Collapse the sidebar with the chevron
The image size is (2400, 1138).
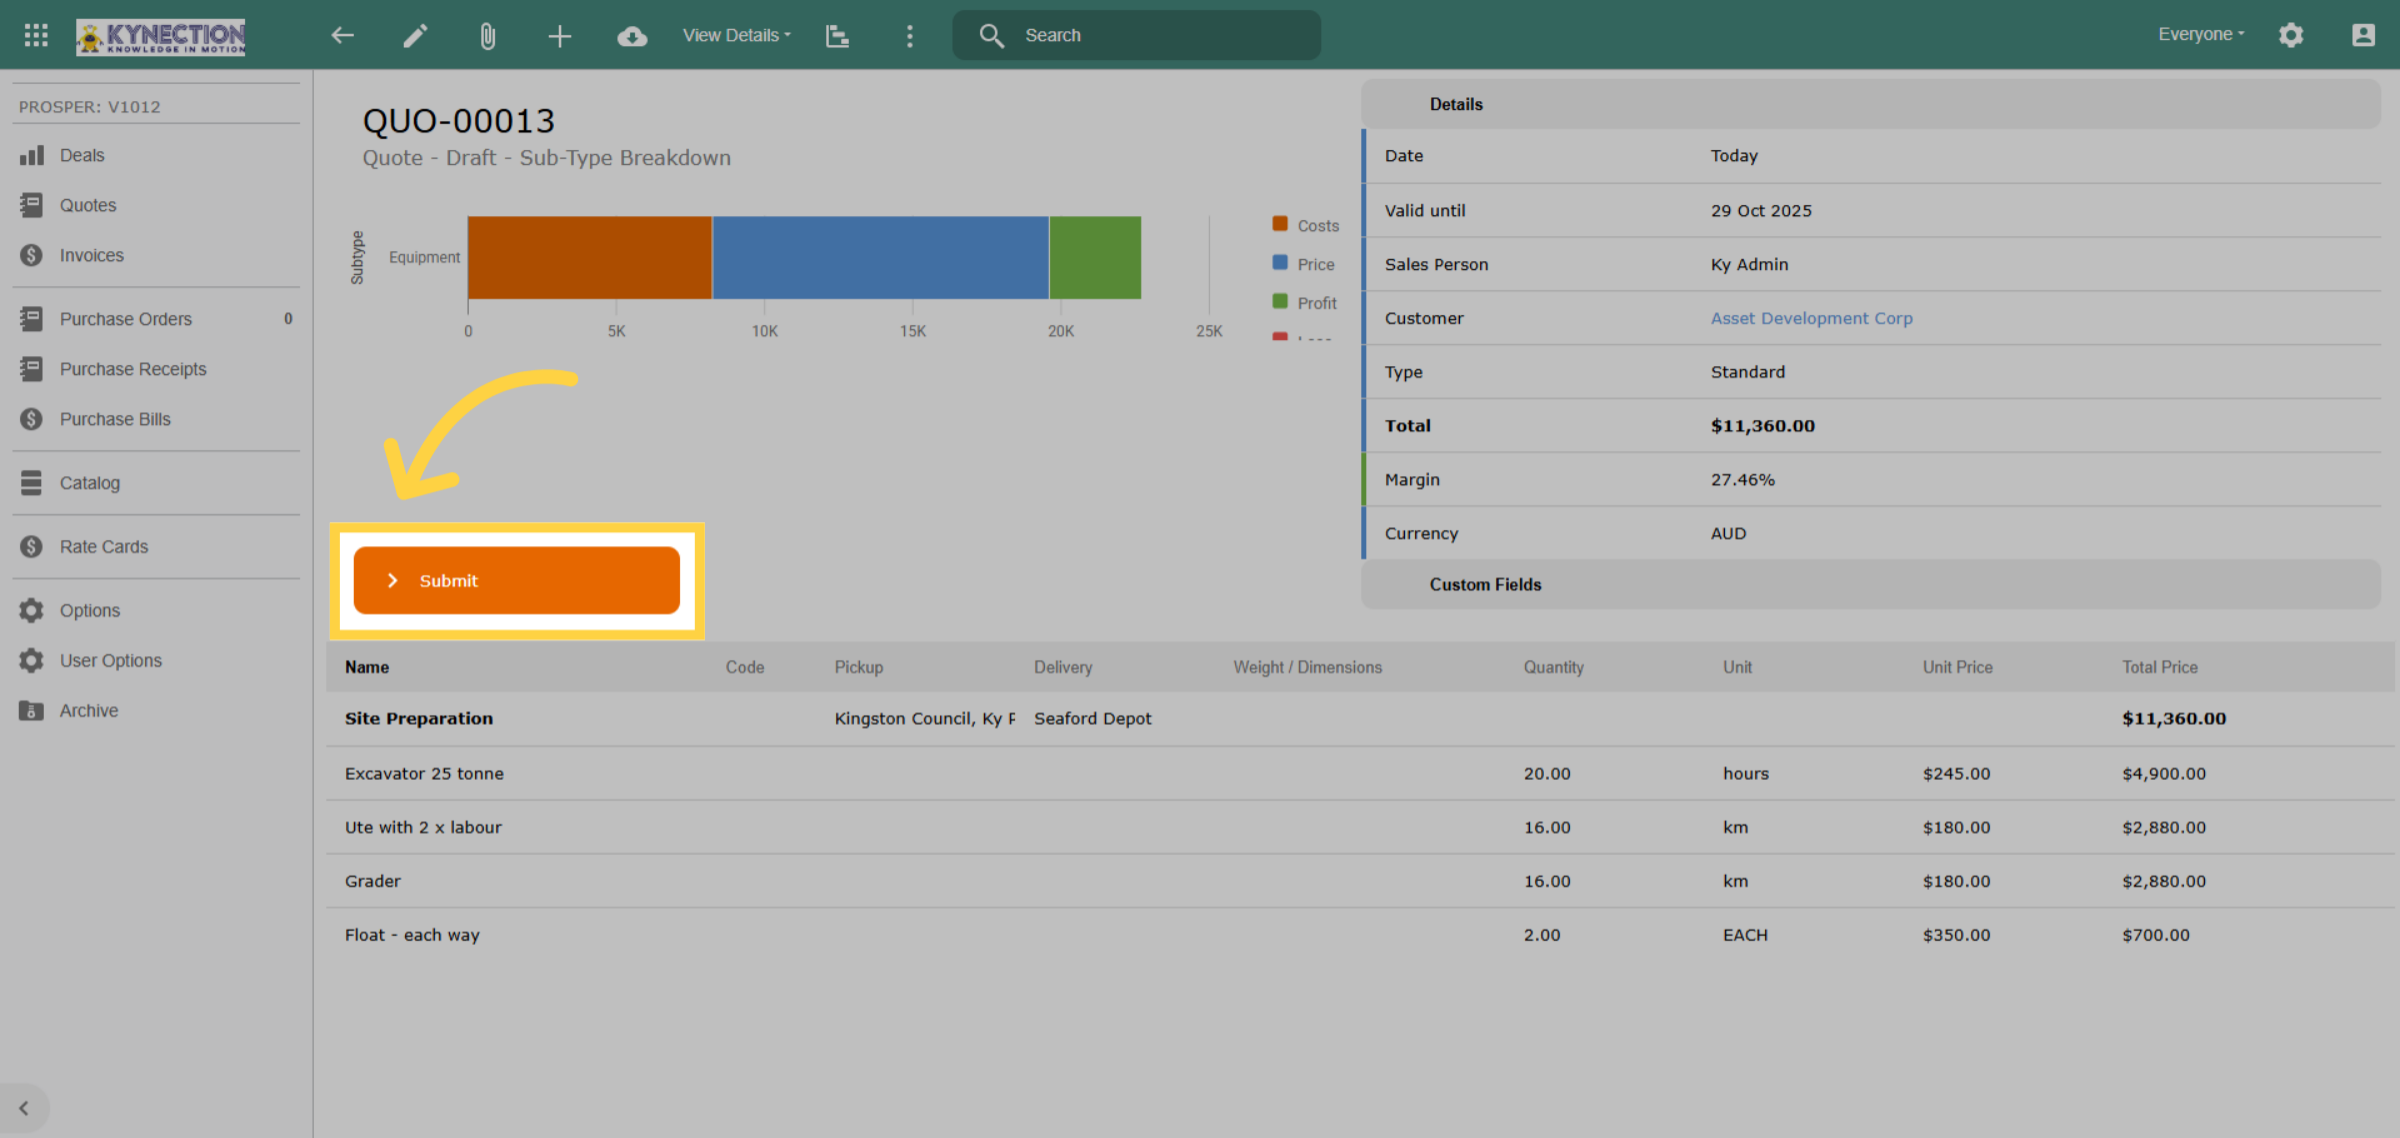(x=24, y=1108)
